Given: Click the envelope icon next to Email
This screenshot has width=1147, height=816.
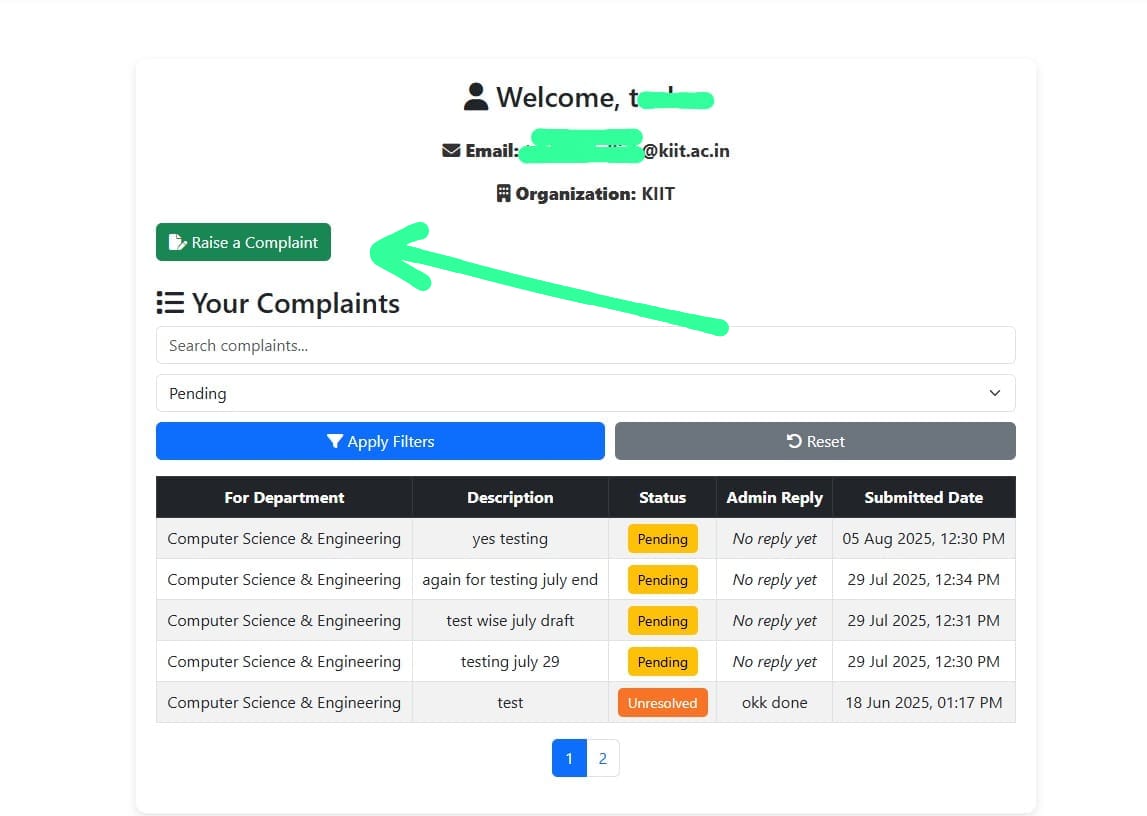Looking at the screenshot, I should [x=451, y=151].
